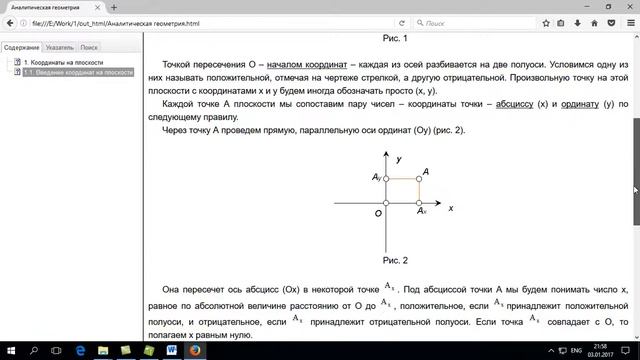Click the vertical scrollbar thumb
640x360 pixels.
point(636,171)
